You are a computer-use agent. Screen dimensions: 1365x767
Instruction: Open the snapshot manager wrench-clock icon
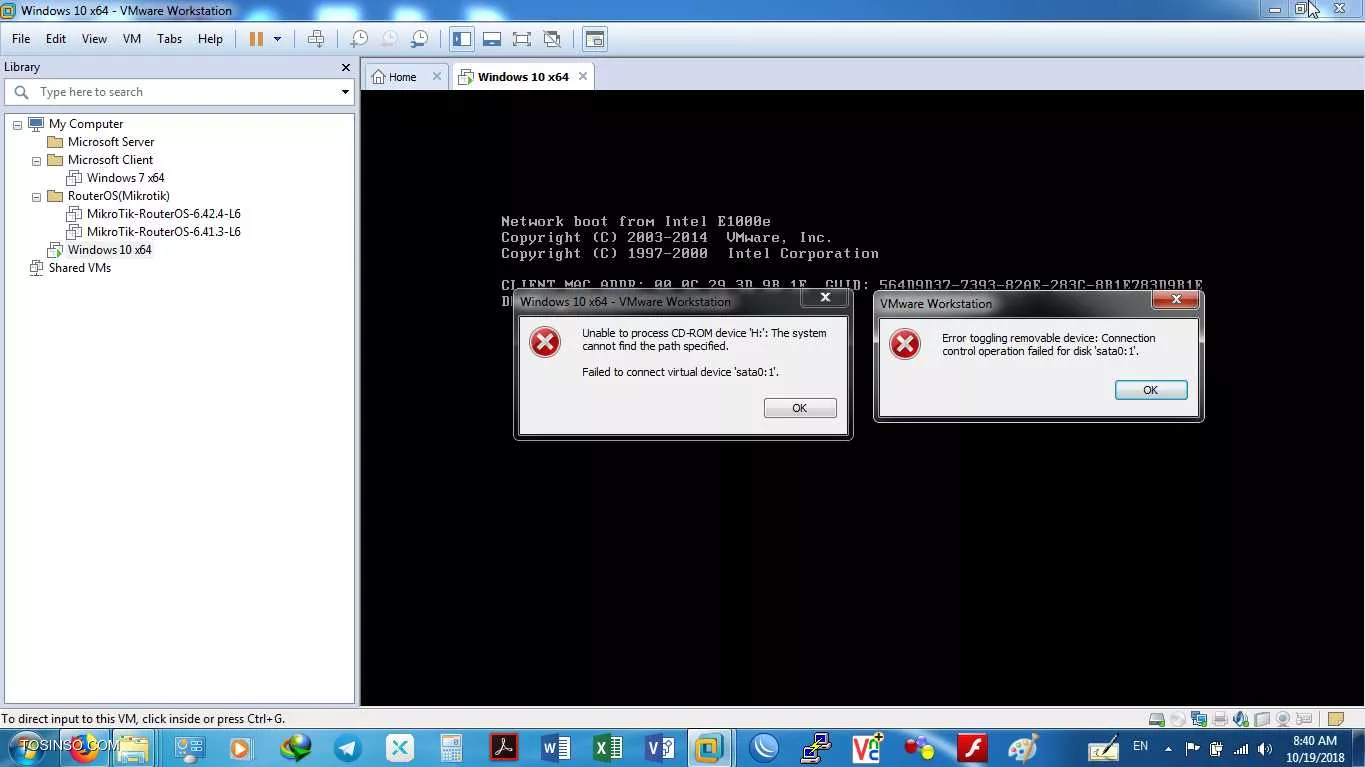tap(420, 39)
